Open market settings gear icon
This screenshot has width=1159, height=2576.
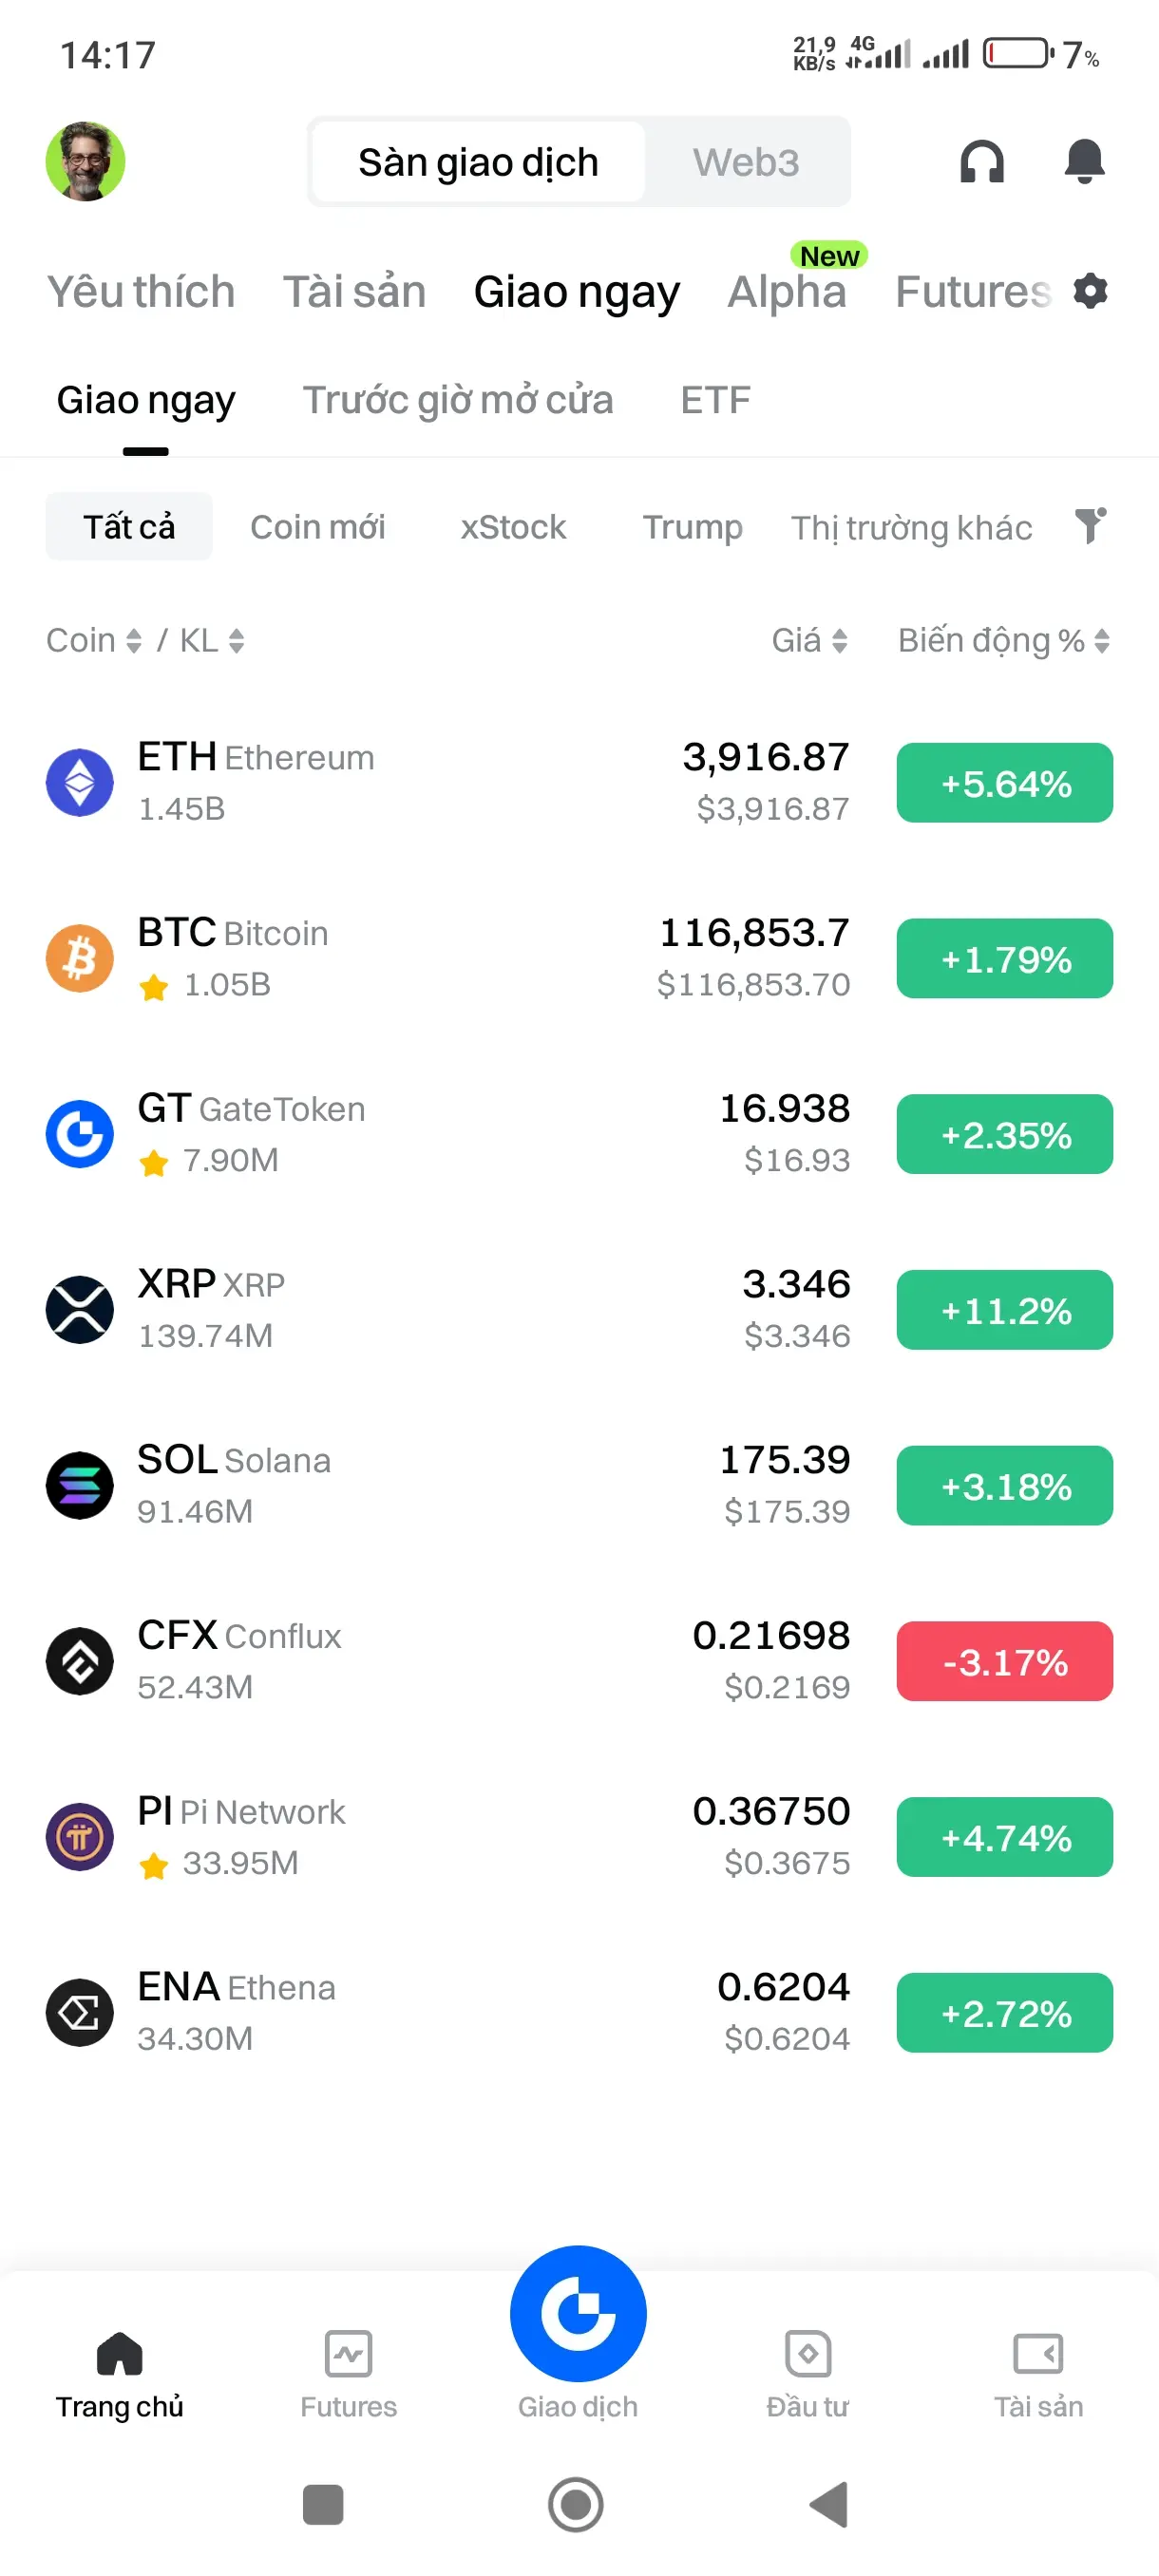(1090, 291)
